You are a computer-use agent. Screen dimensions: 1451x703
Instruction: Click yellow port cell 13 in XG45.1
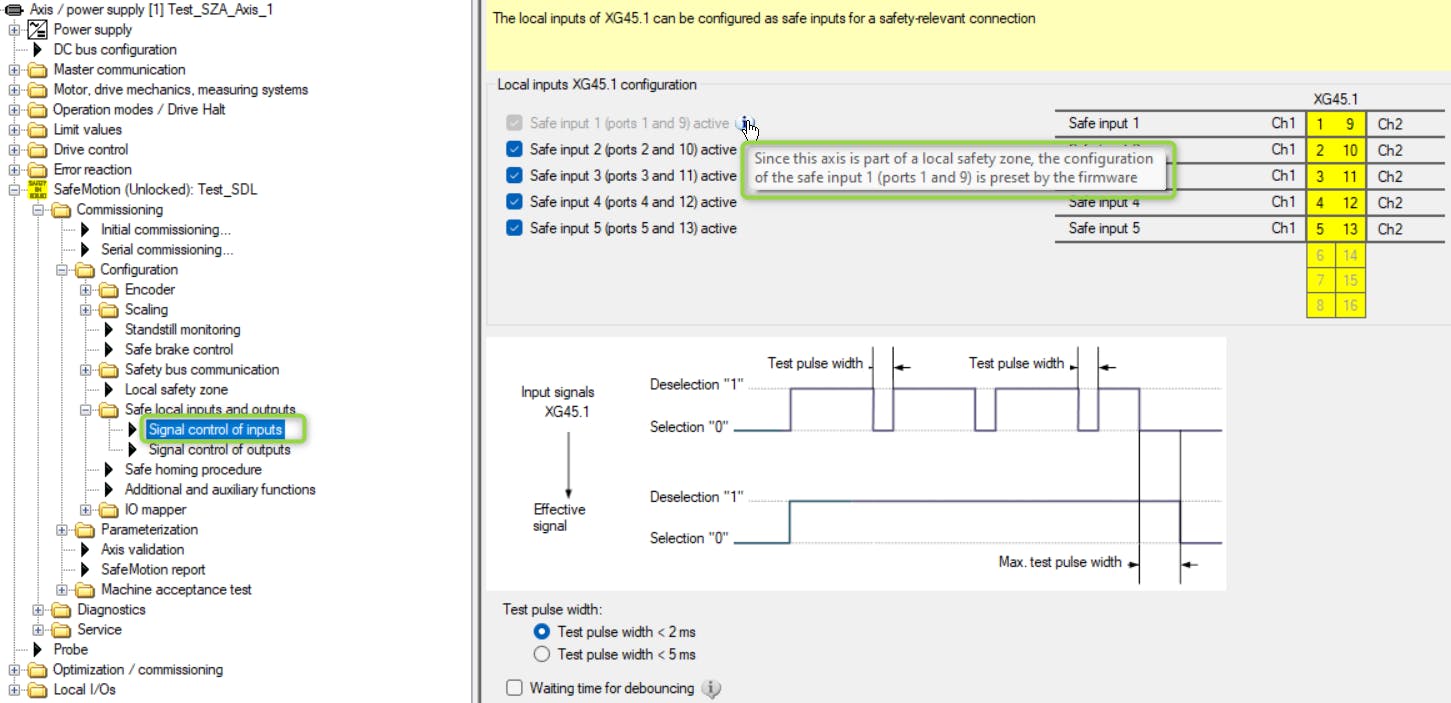[x=1350, y=228]
